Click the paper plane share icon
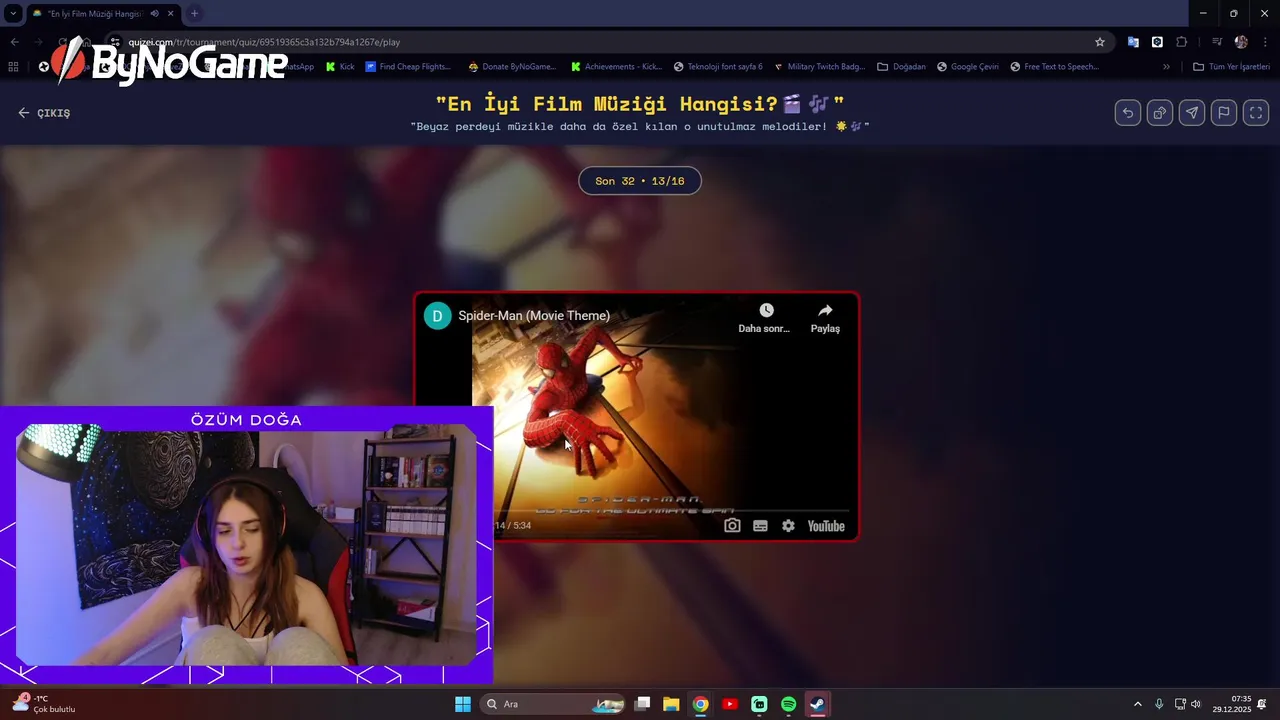Viewport: 1280px width, 720px height. click(x=1192, y=113)
